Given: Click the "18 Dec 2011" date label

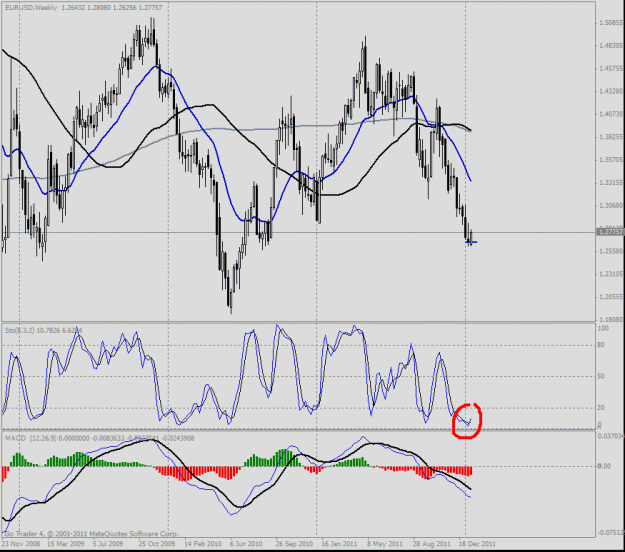Looking at the screenshot, I should [x=477, y=544].
